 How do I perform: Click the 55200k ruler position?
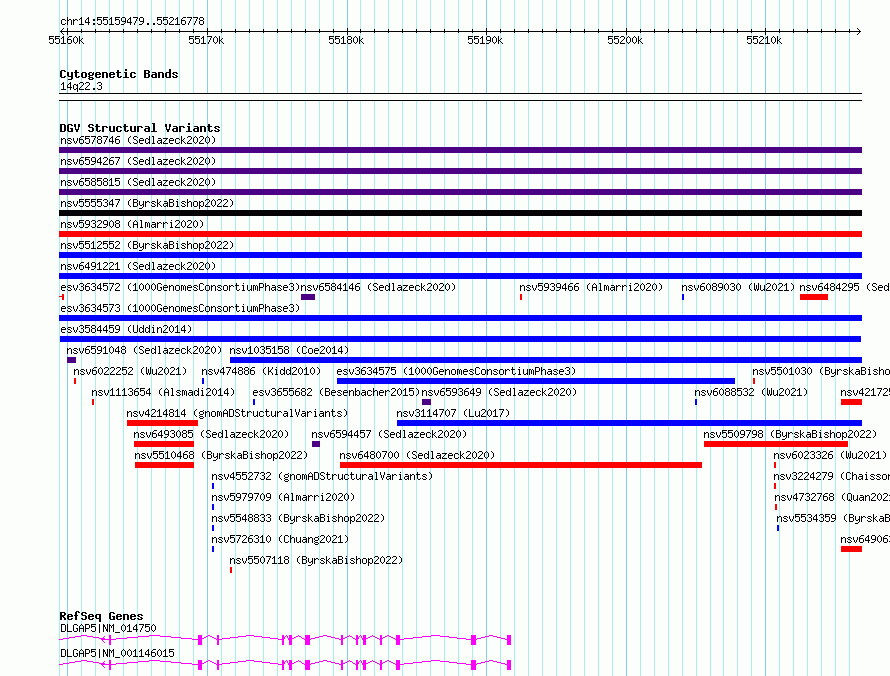point(625,40)
